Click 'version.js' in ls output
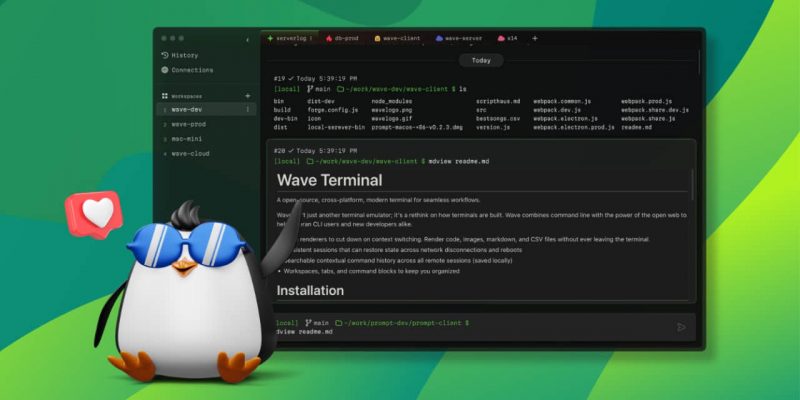The height and width of the screenshot is (400, 800). (x=493, y=127)
